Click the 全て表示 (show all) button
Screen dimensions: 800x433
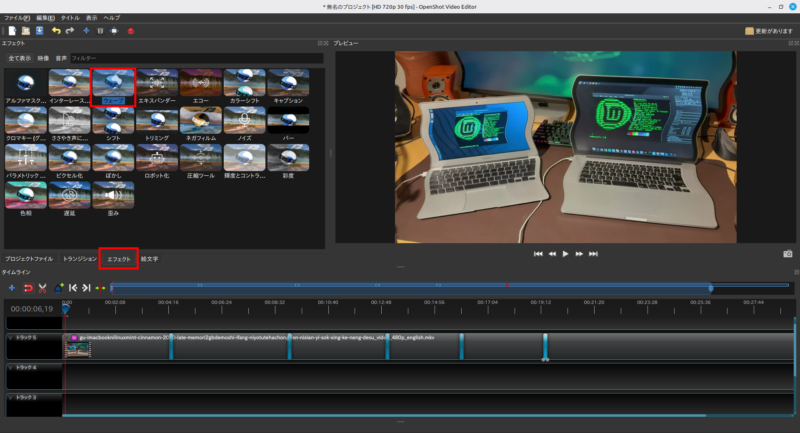19,58
